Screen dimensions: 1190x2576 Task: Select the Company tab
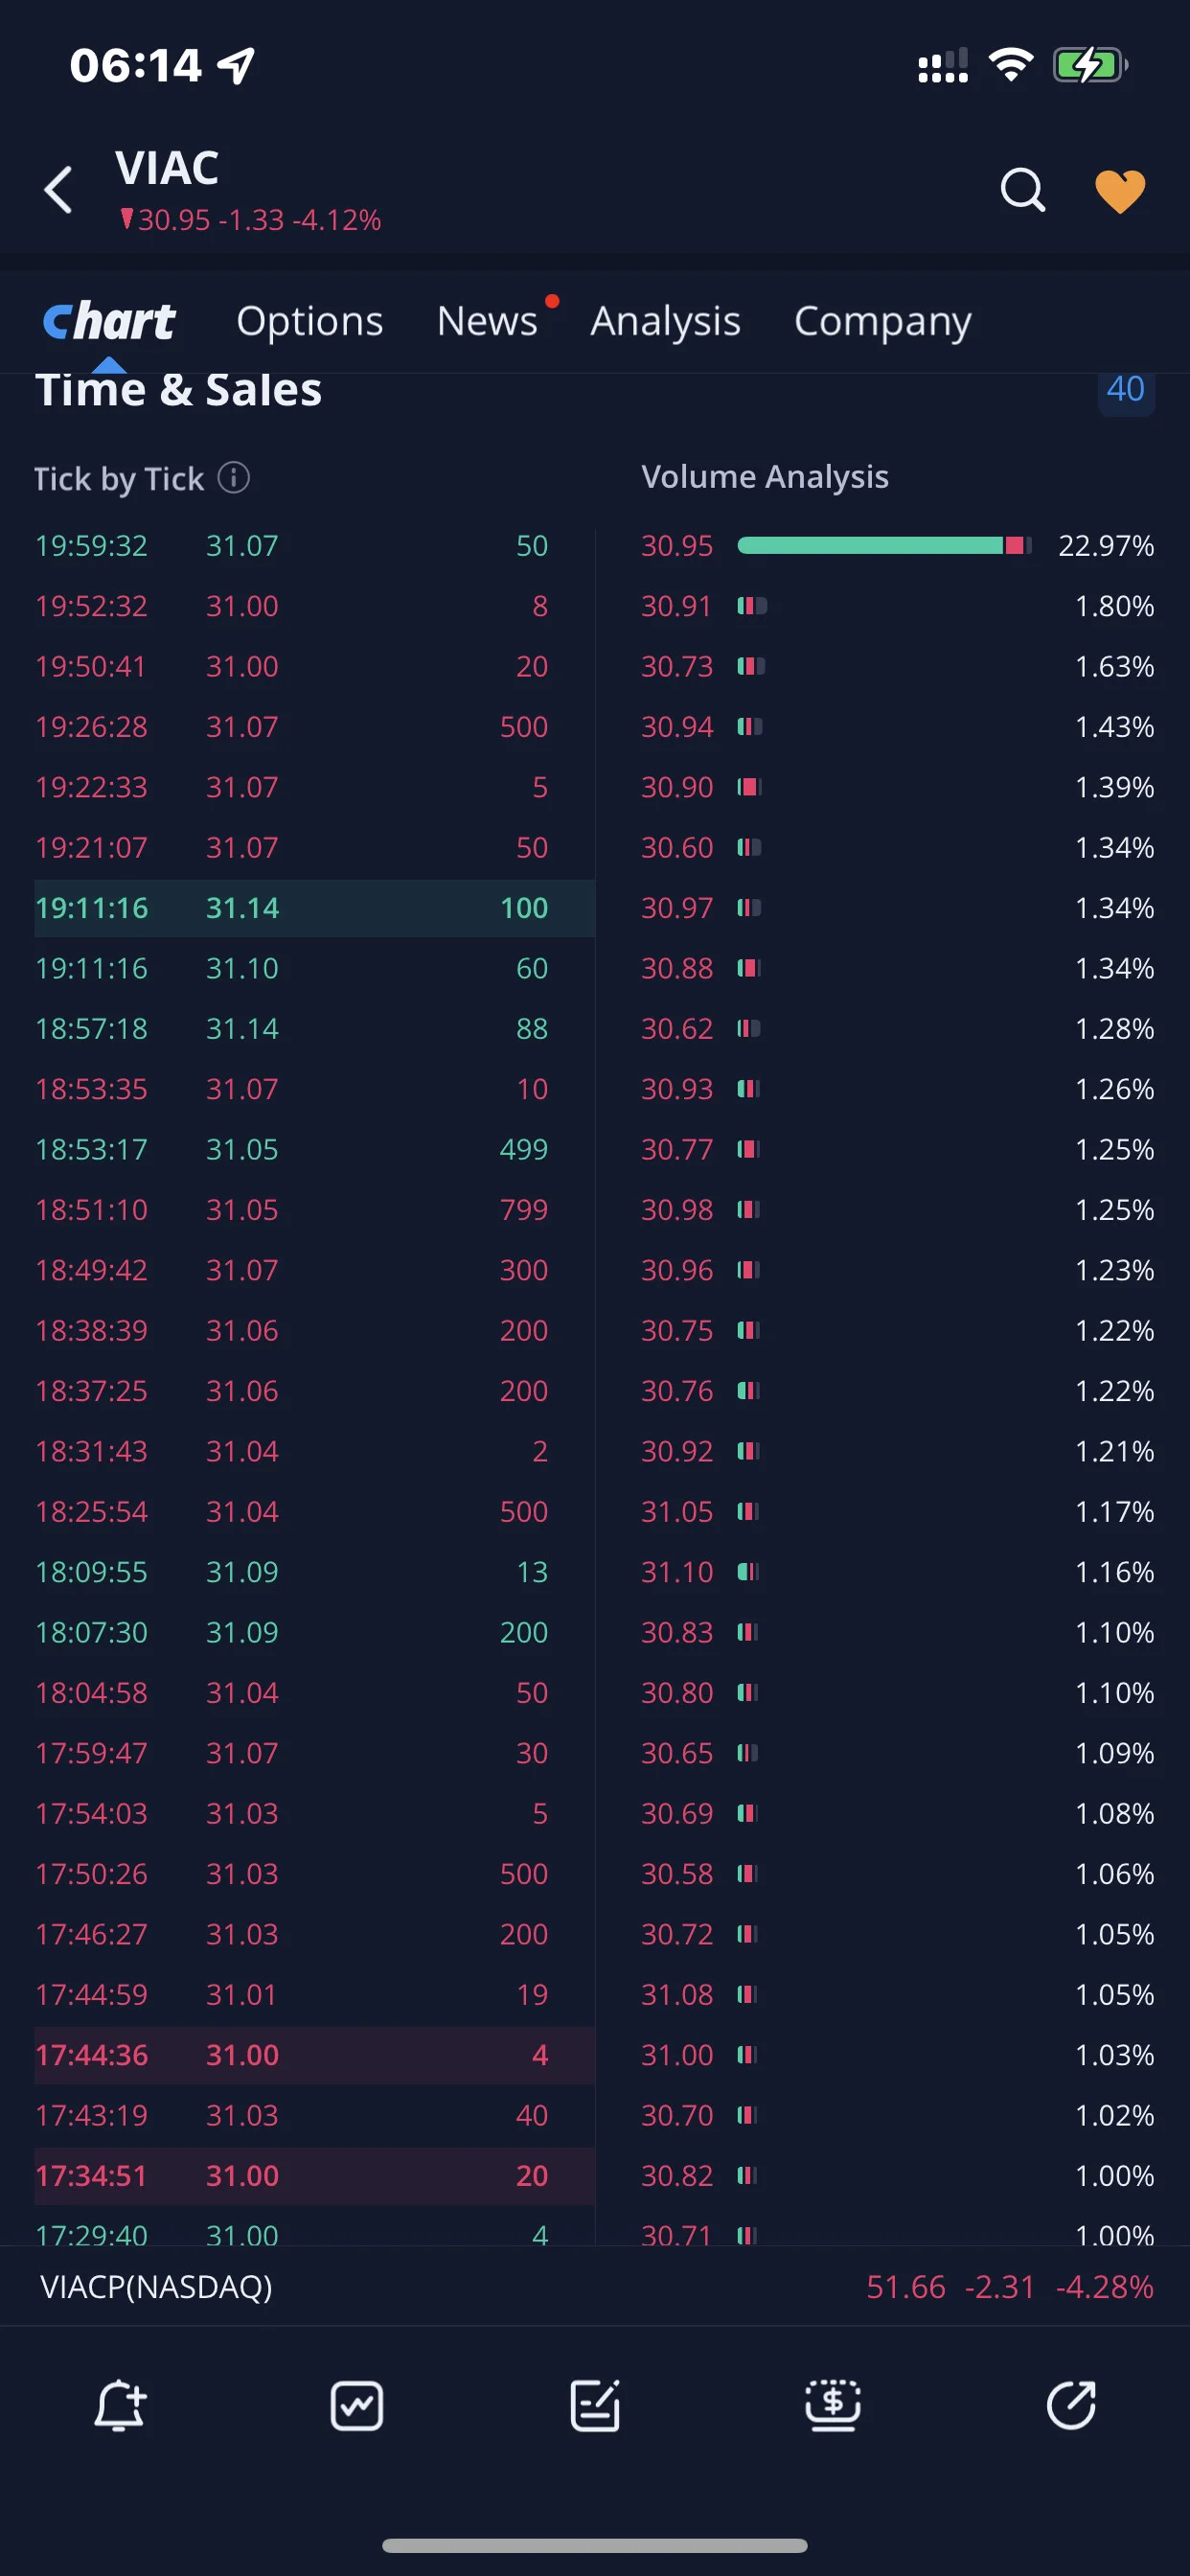(882, 321)
